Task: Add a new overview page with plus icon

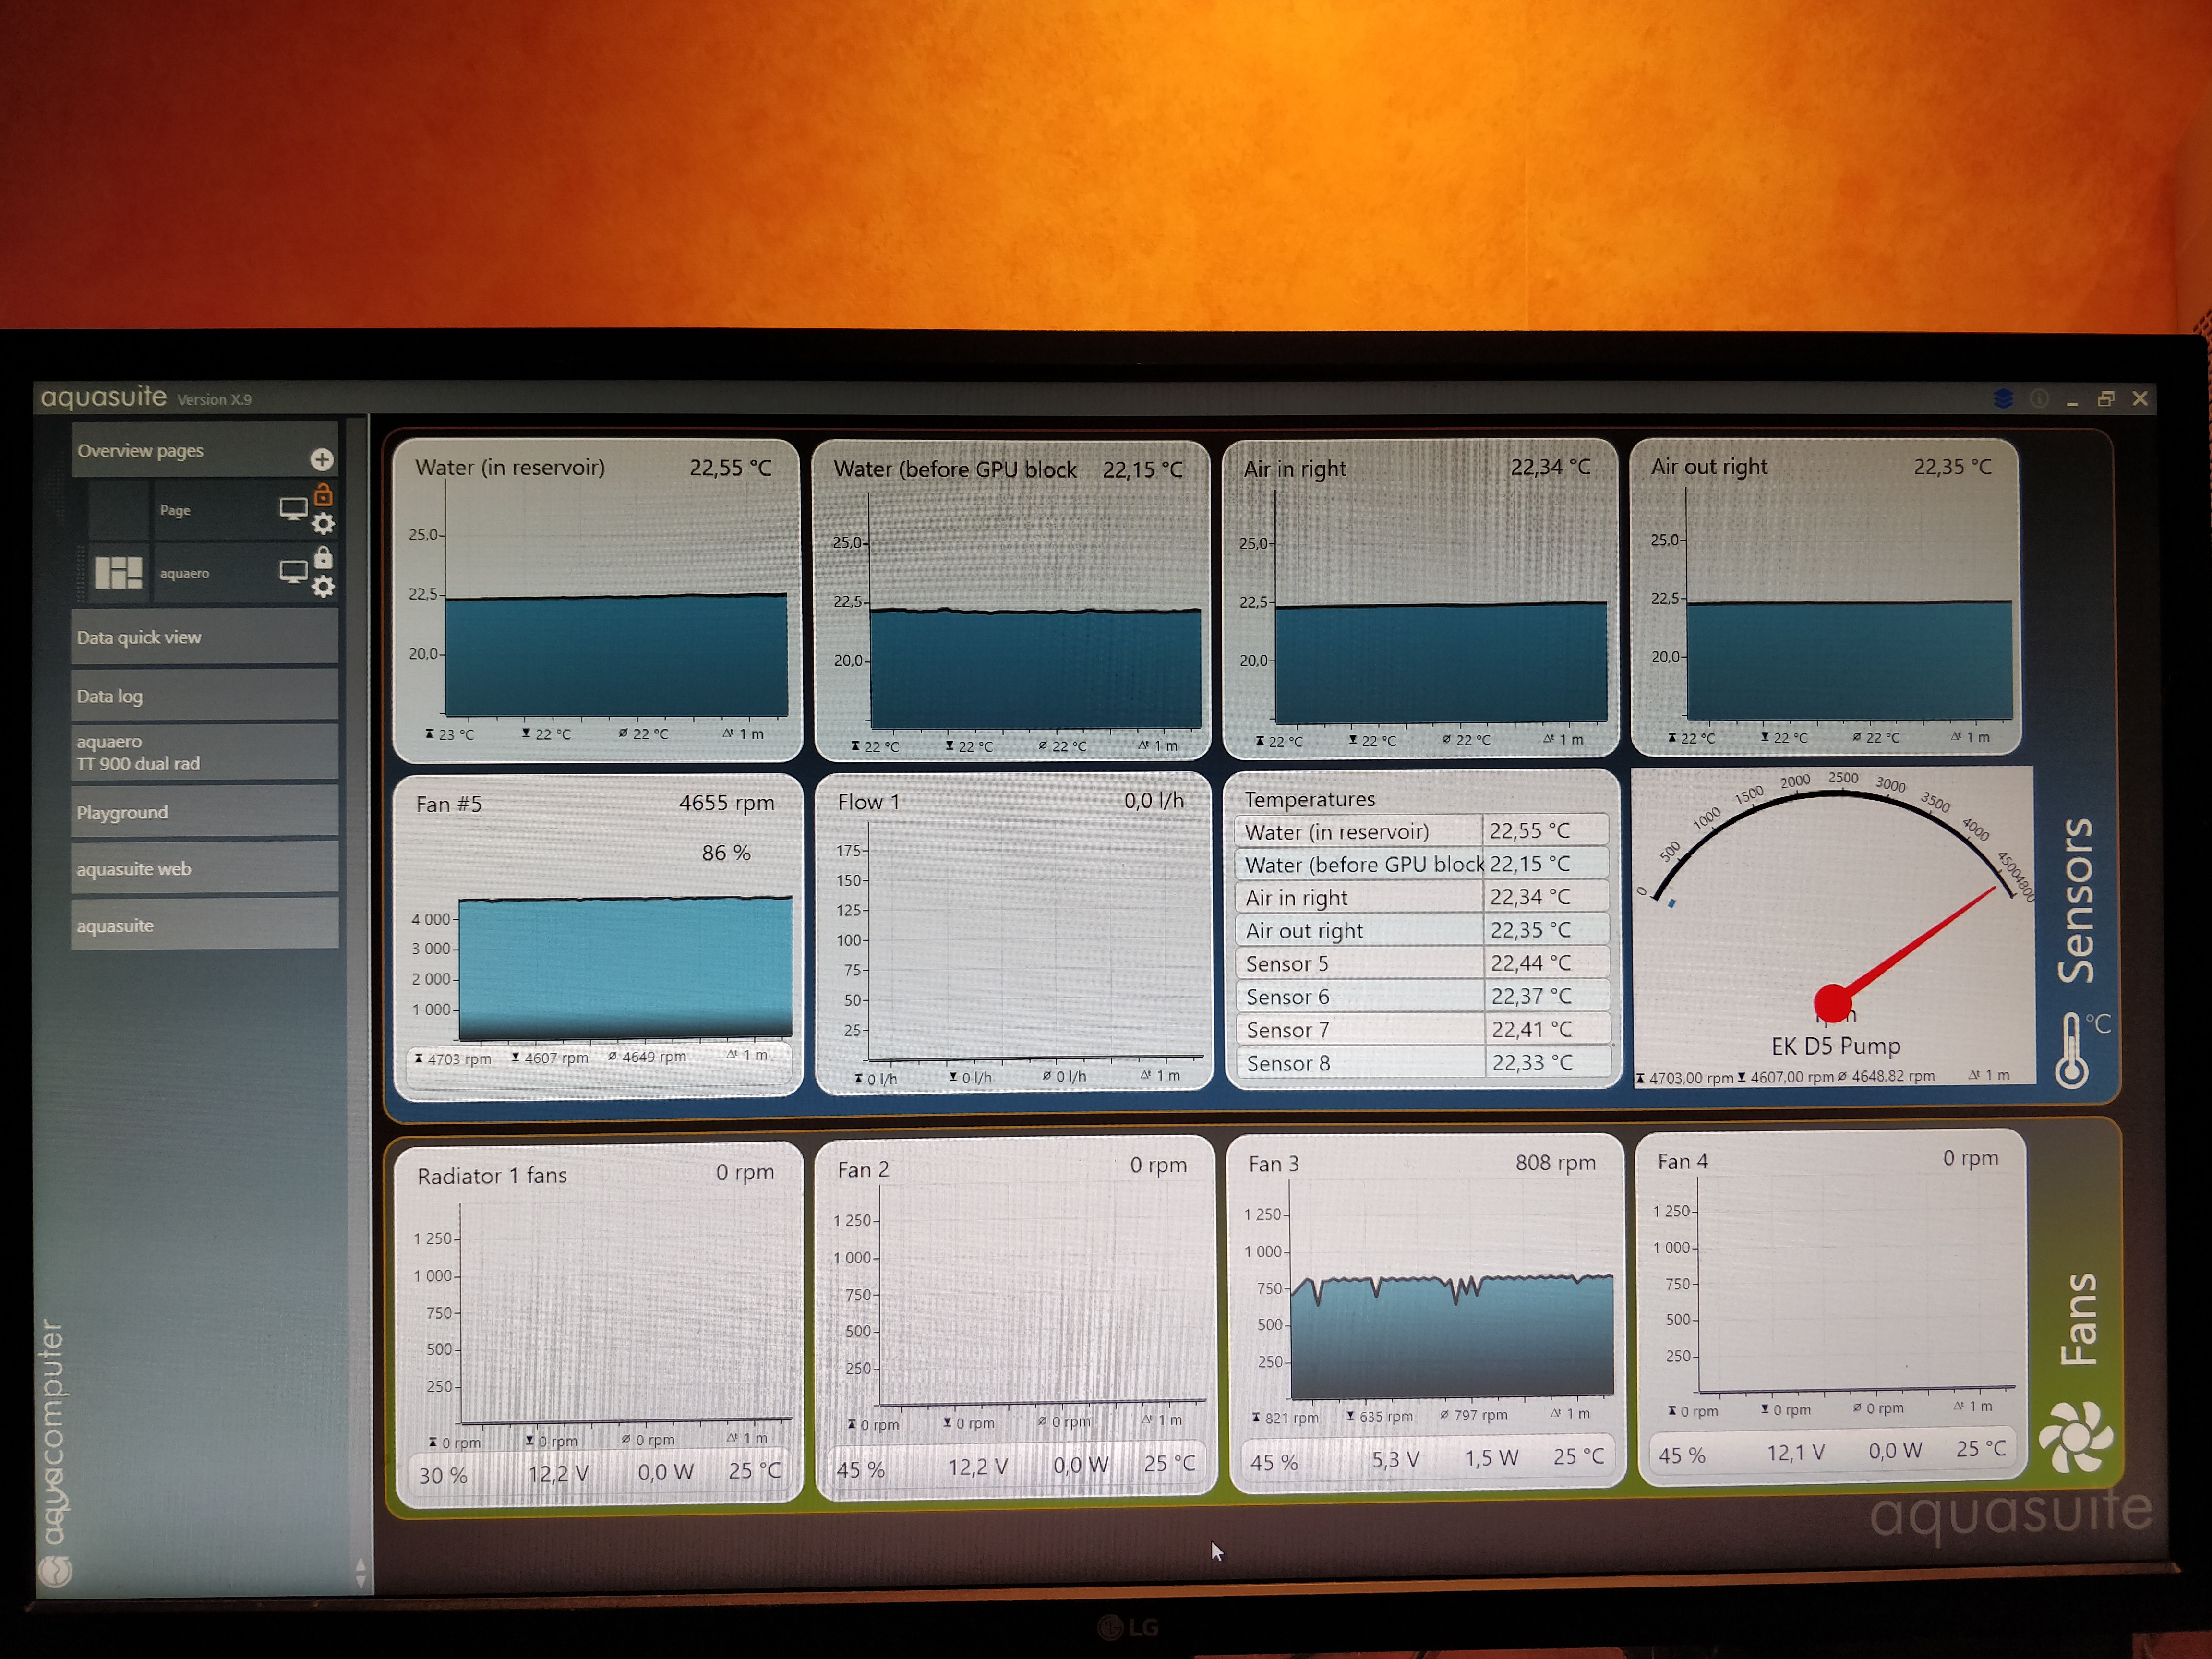Action: point(321,459)
